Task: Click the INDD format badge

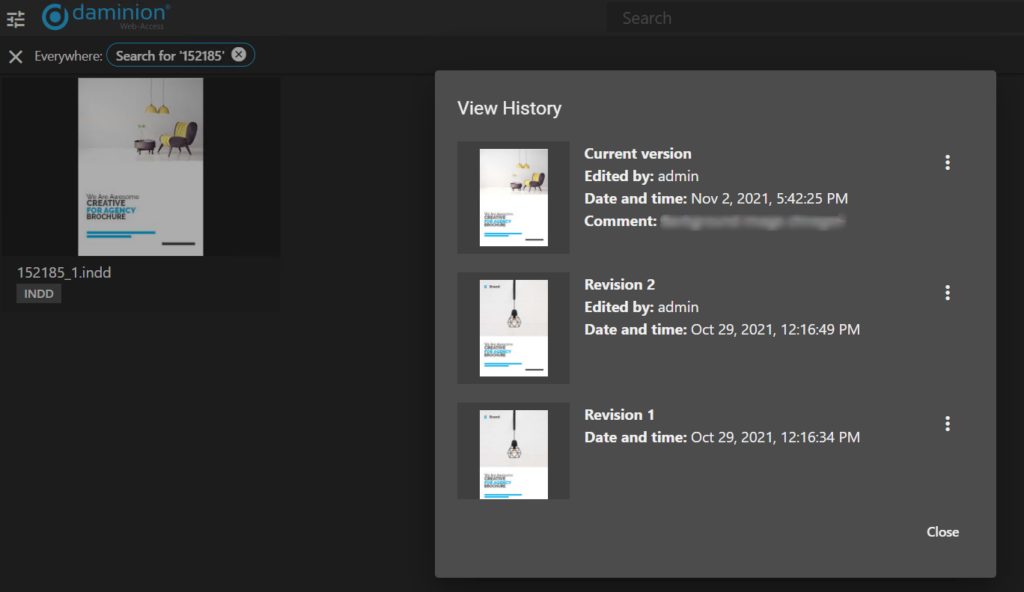Action: (x=39, y=294)
